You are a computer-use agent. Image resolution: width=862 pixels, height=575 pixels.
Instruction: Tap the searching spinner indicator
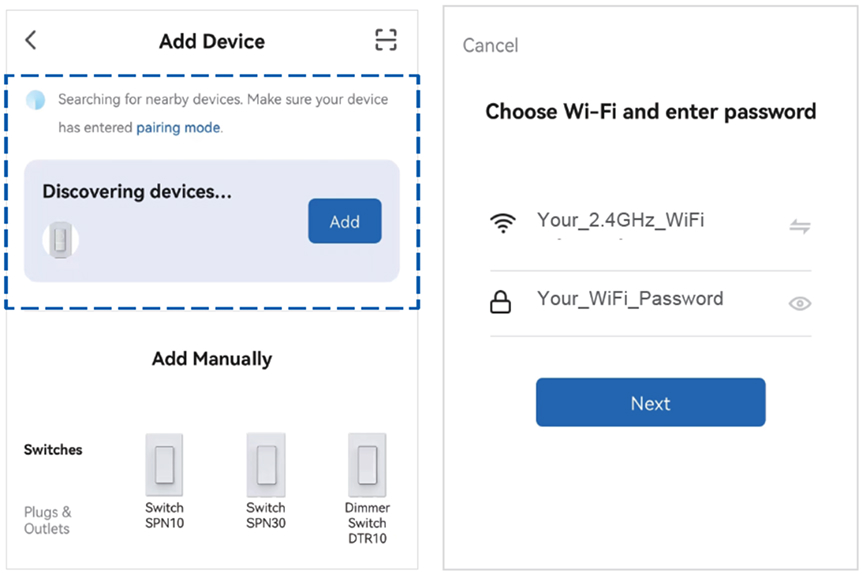tap(36, 100)
